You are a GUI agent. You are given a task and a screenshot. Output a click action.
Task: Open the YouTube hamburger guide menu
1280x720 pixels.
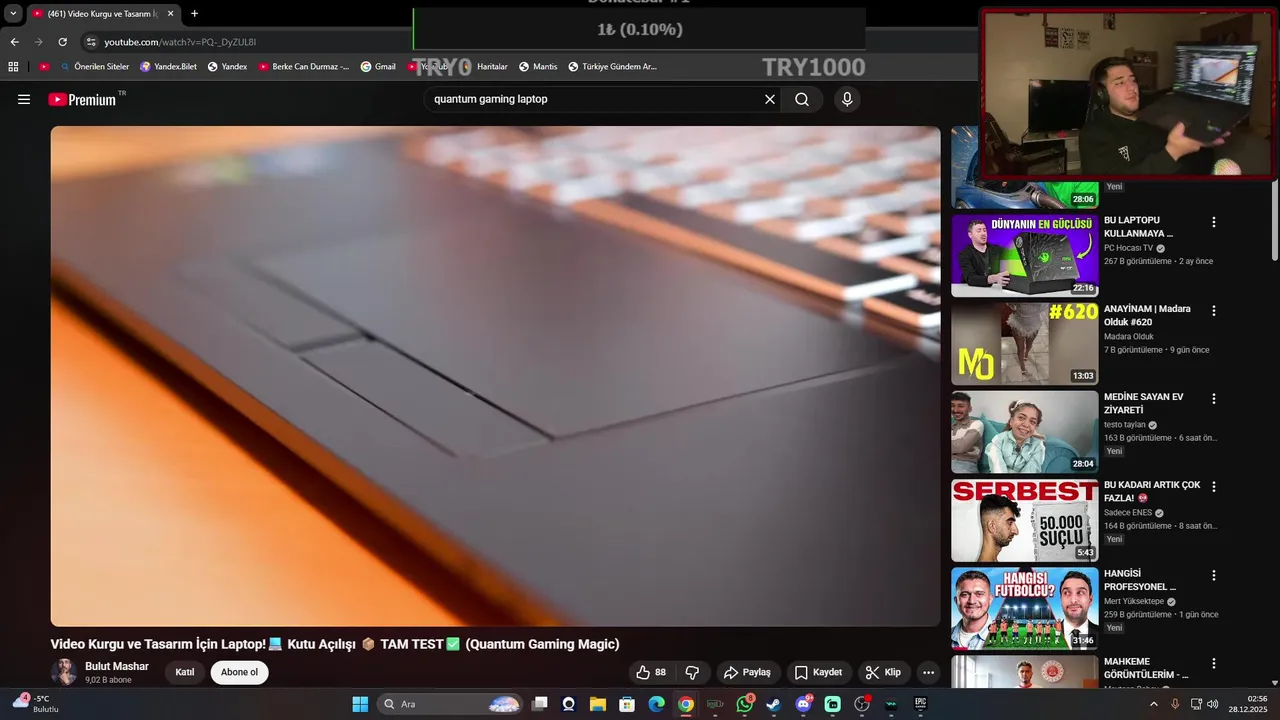tap(24, 99)
